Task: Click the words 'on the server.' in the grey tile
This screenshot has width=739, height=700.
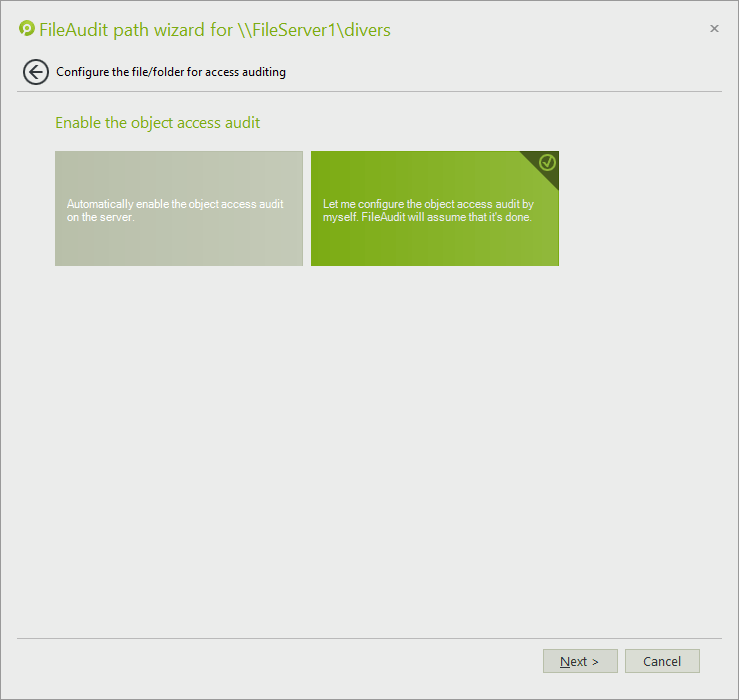Action: [100, 217]
